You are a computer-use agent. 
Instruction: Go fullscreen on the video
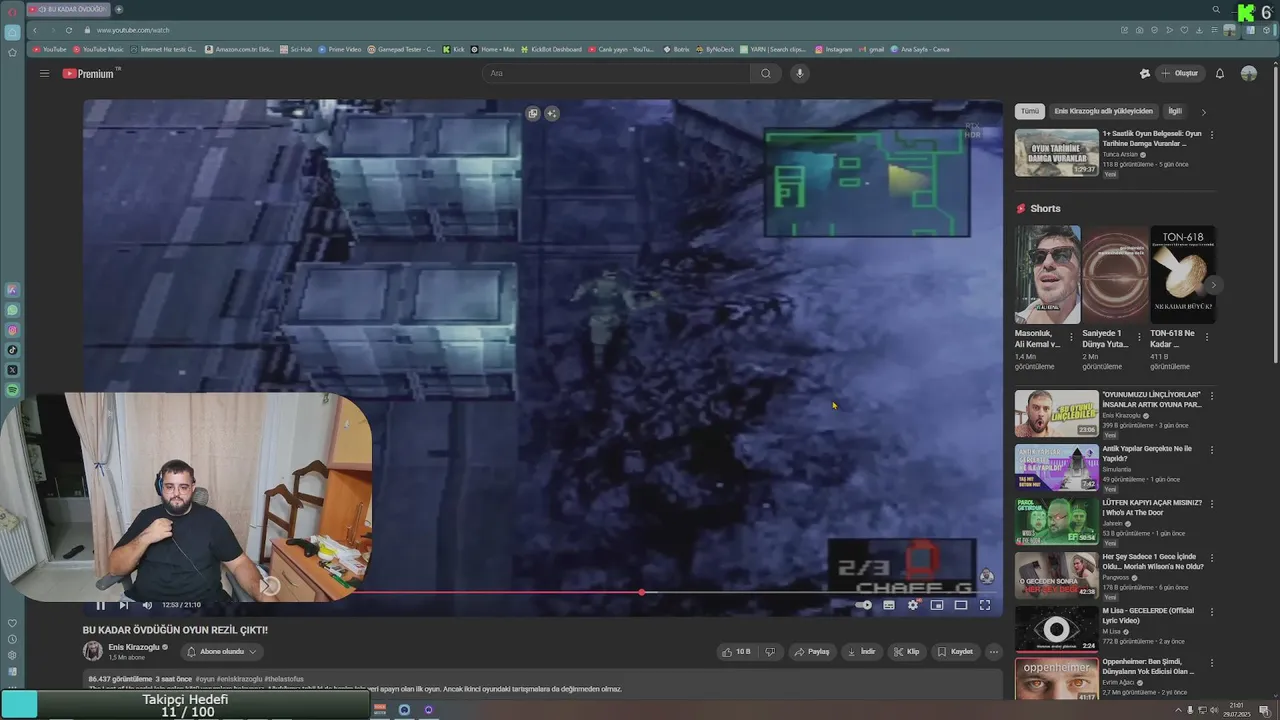coord(985,605)
